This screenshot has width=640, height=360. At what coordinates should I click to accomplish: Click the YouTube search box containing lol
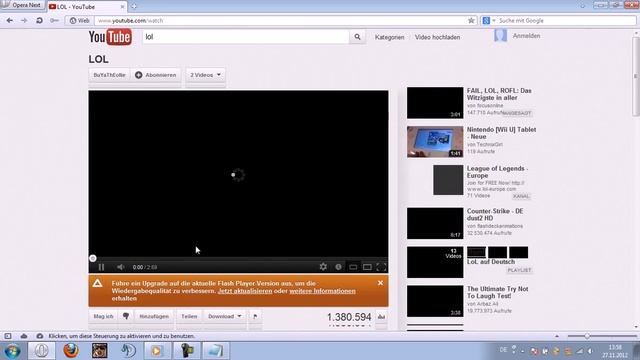246,37
